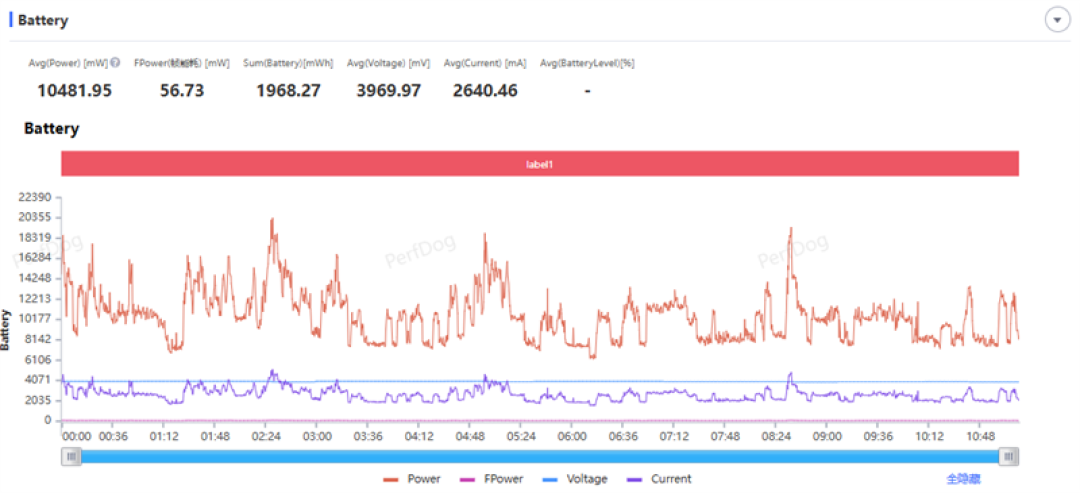The width and height of the screenshot is (1080, 493).
Task: Click the Avg(Current) [mA] label
Action: 485,63
